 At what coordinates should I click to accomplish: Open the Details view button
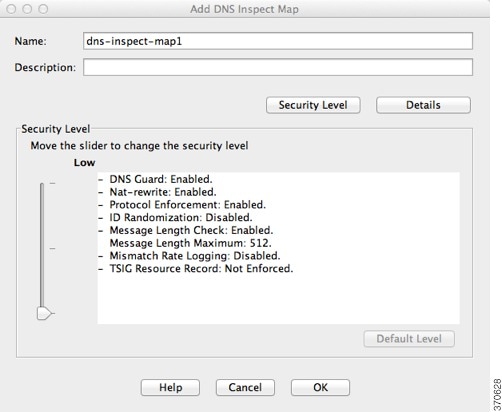tap(423, 105)
